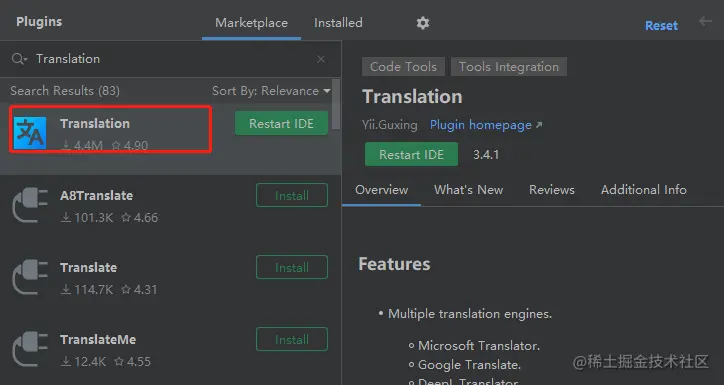Open the plugins settings gear icon
This screenshot has height=385, width=724.
click(x=422, y=23)
